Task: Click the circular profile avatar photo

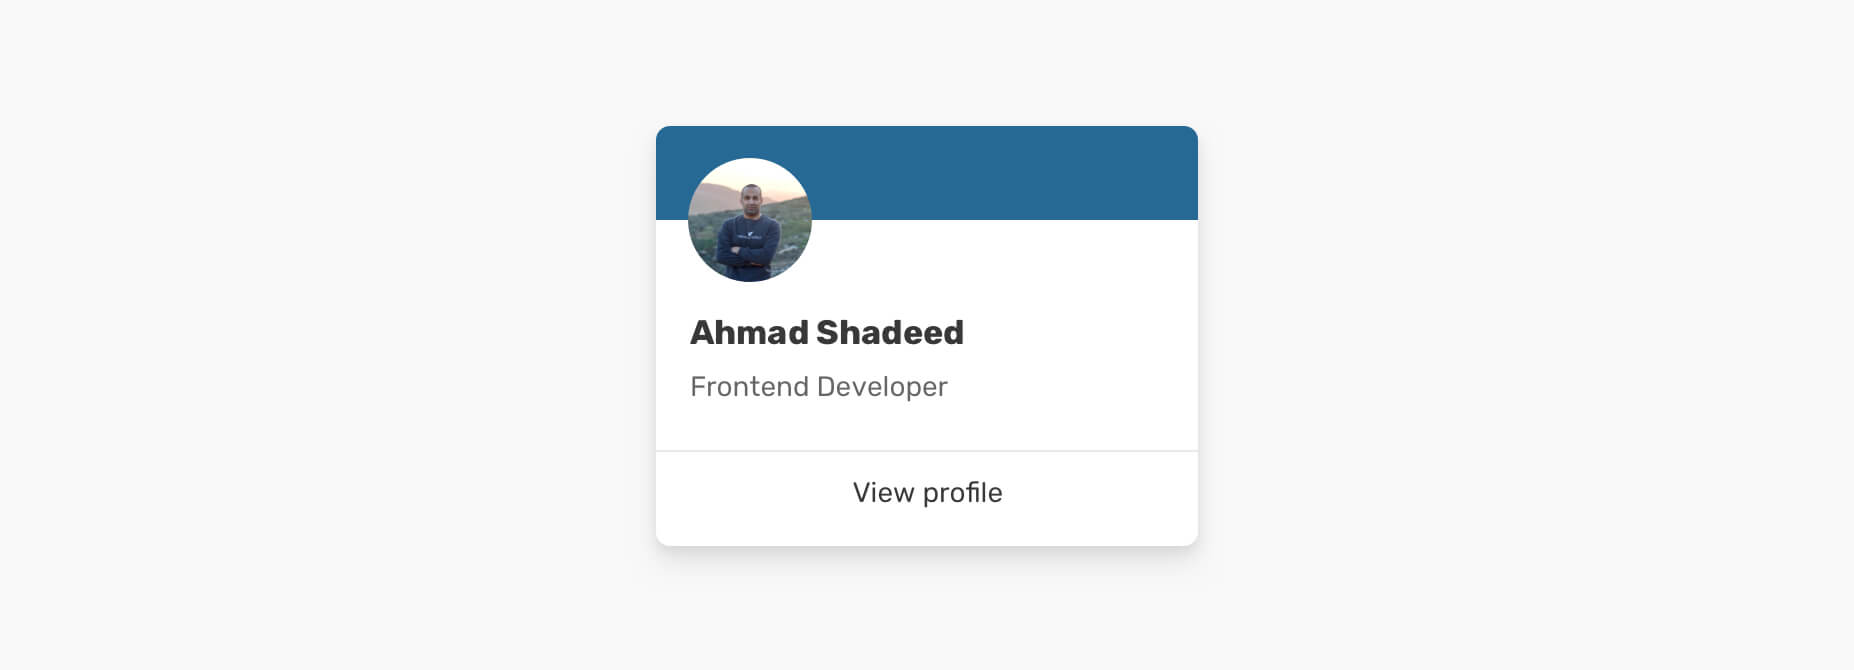Action: tap(749, 220)
